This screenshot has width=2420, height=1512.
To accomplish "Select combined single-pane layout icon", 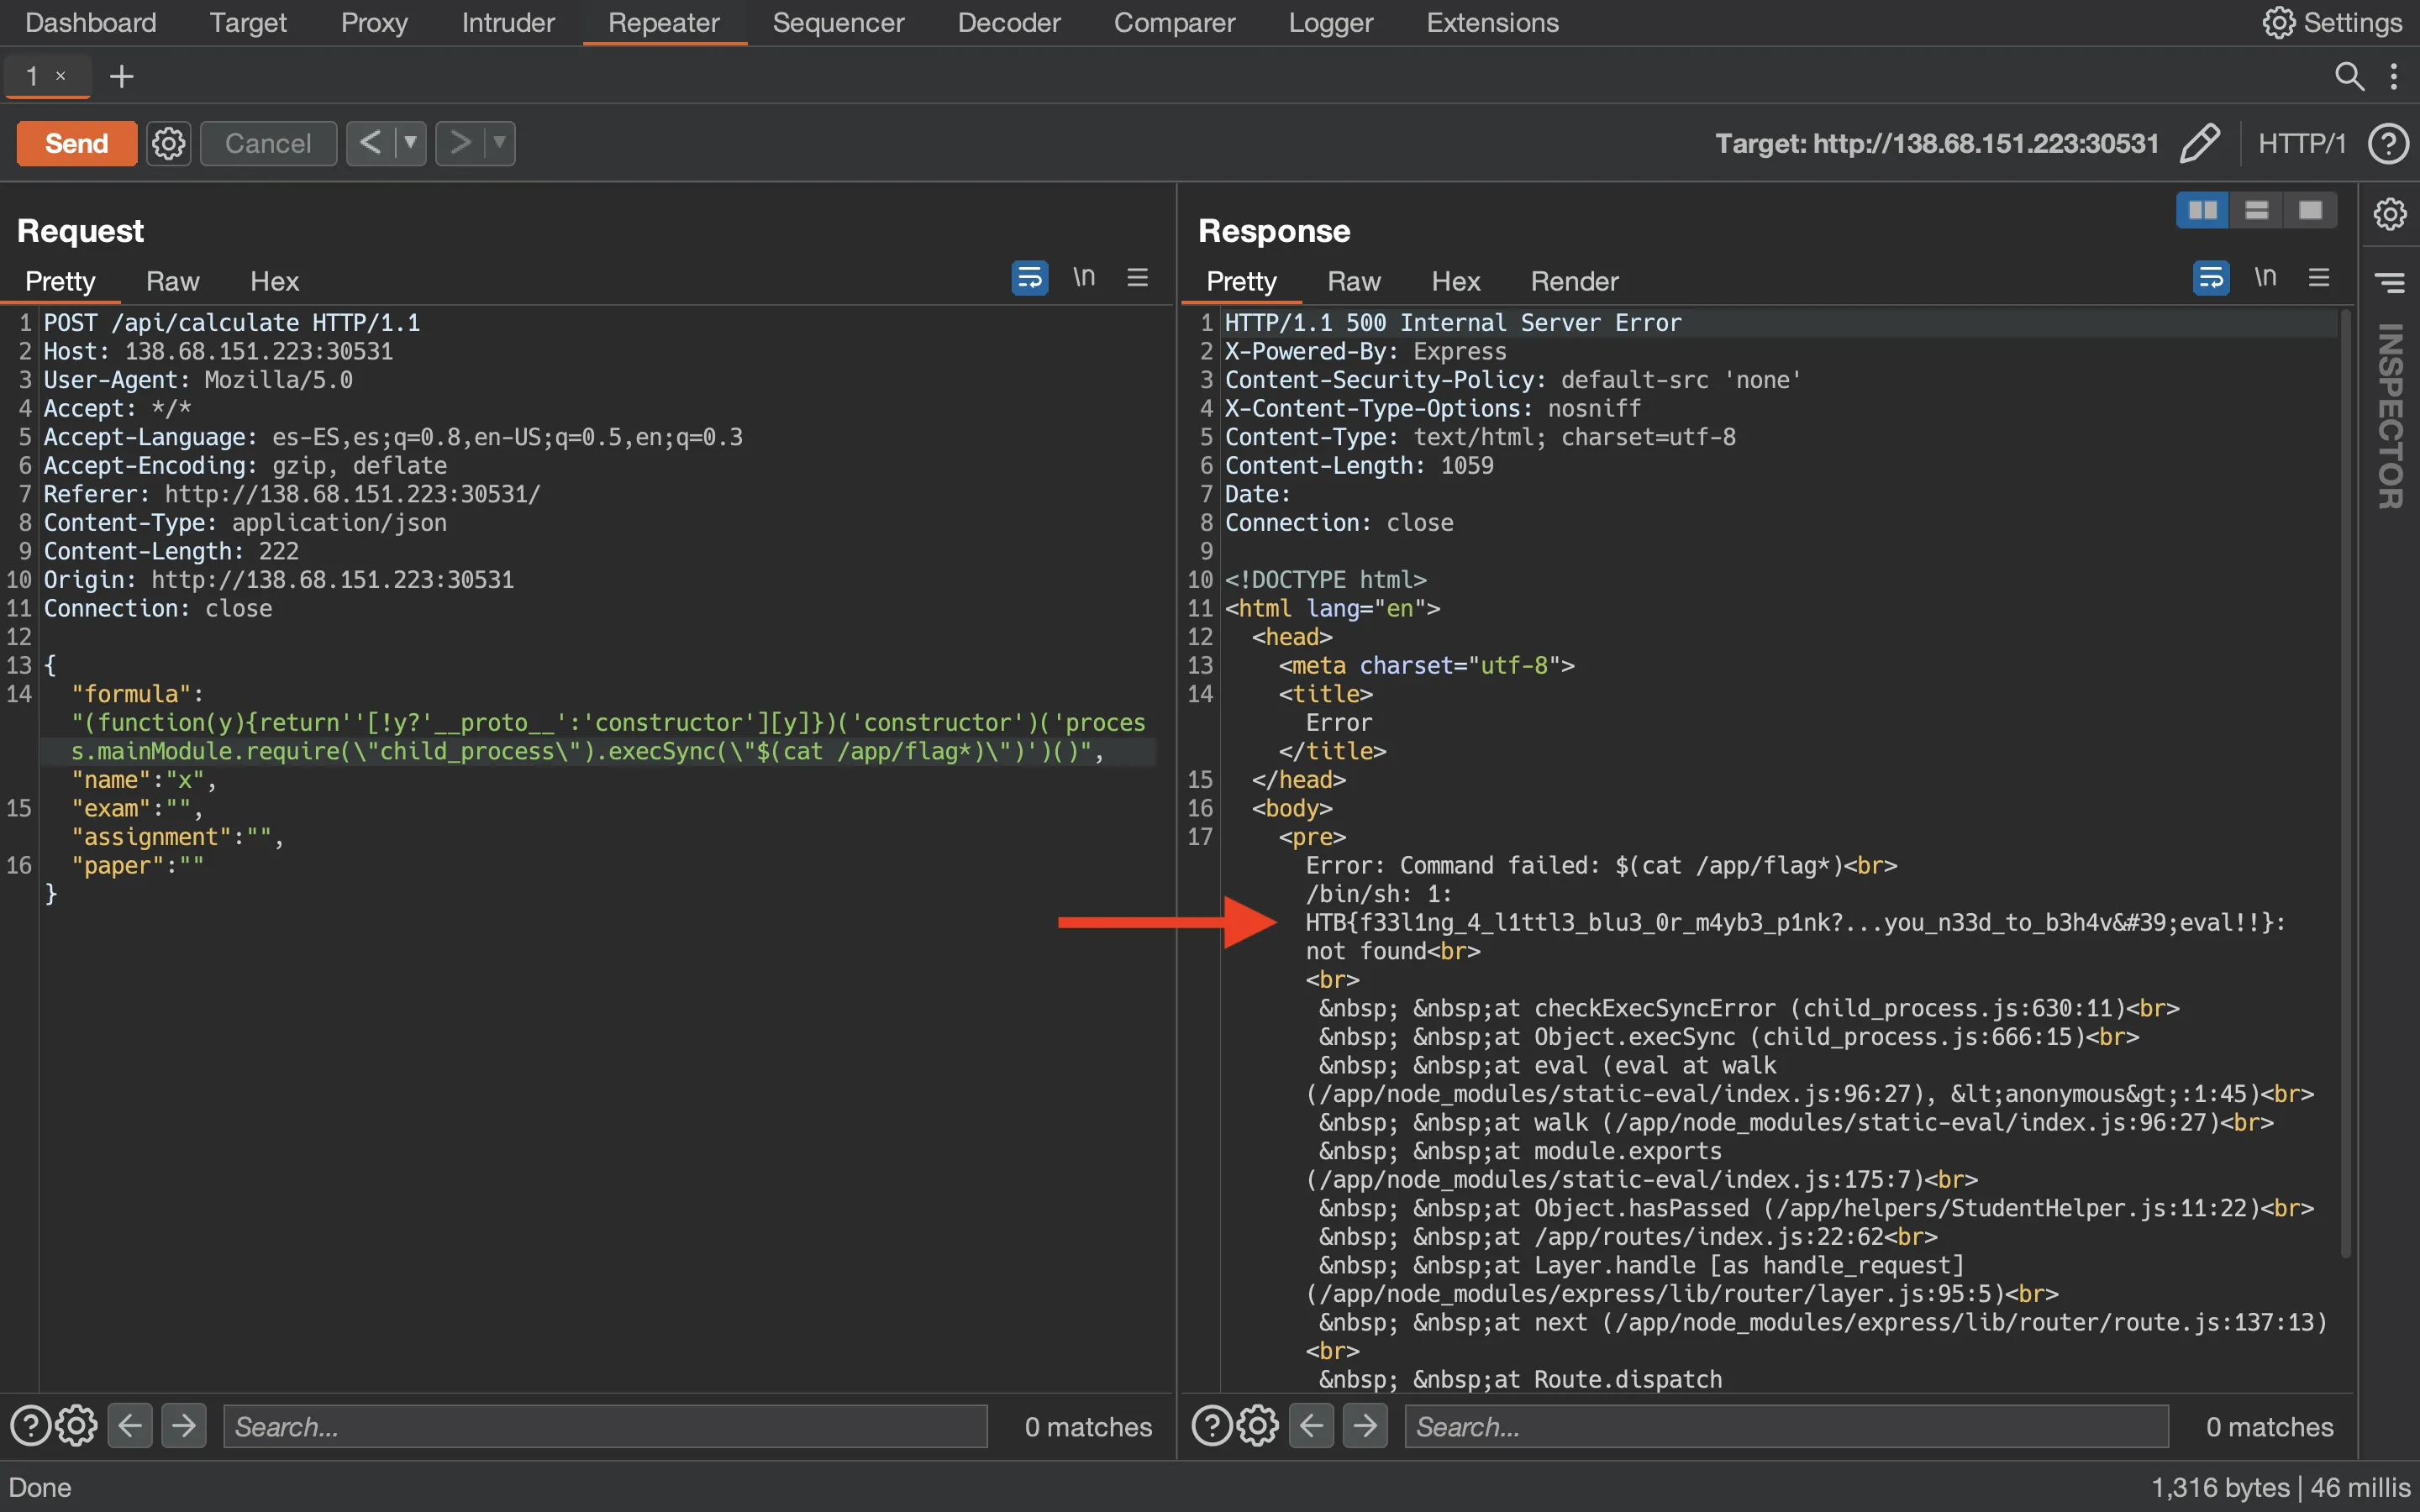I will click(2311, 210).
